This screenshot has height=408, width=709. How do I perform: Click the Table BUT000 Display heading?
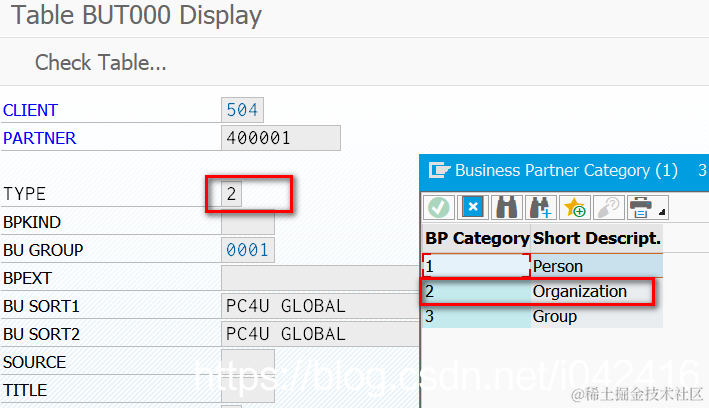point(136,15)
